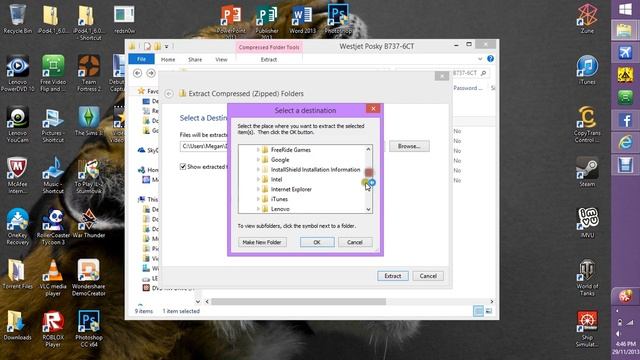Expand the iTunes folder arrow in tree

point(258,199)
